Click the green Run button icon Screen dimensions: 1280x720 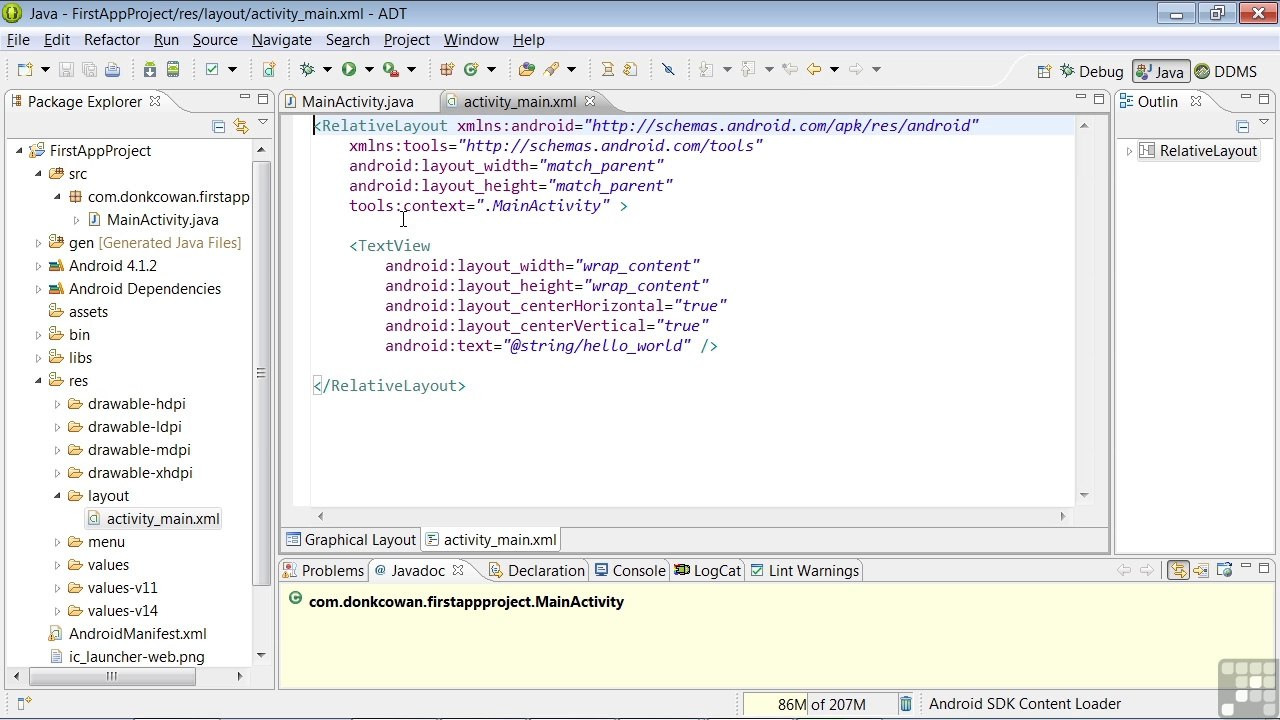click(348, 69)
